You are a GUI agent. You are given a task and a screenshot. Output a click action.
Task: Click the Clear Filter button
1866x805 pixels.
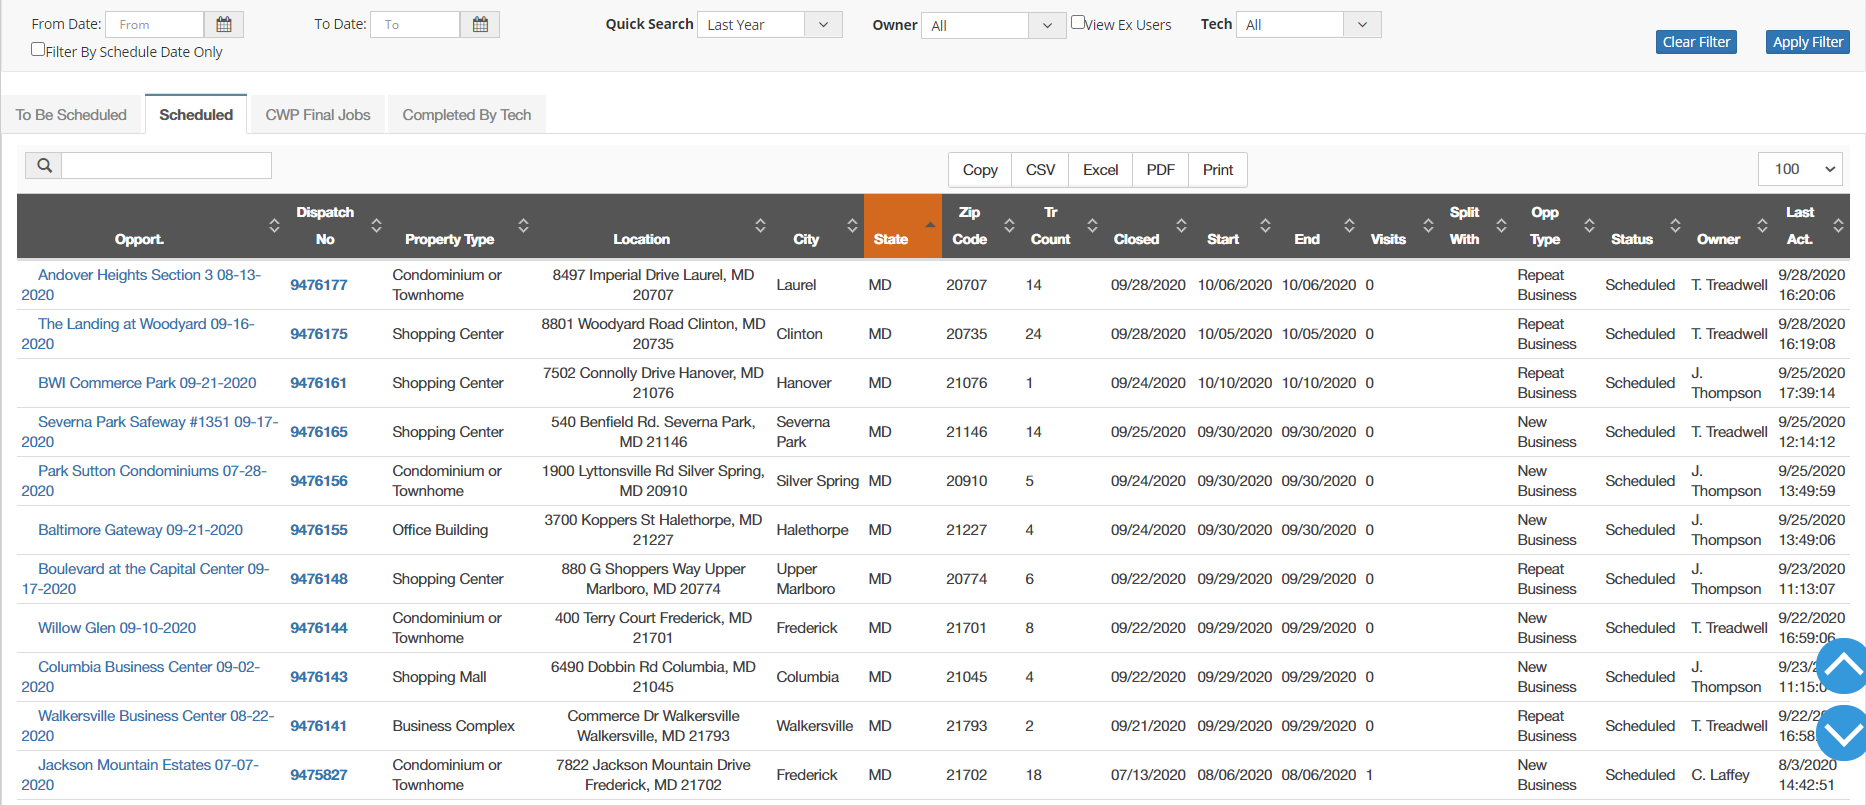1696,42
